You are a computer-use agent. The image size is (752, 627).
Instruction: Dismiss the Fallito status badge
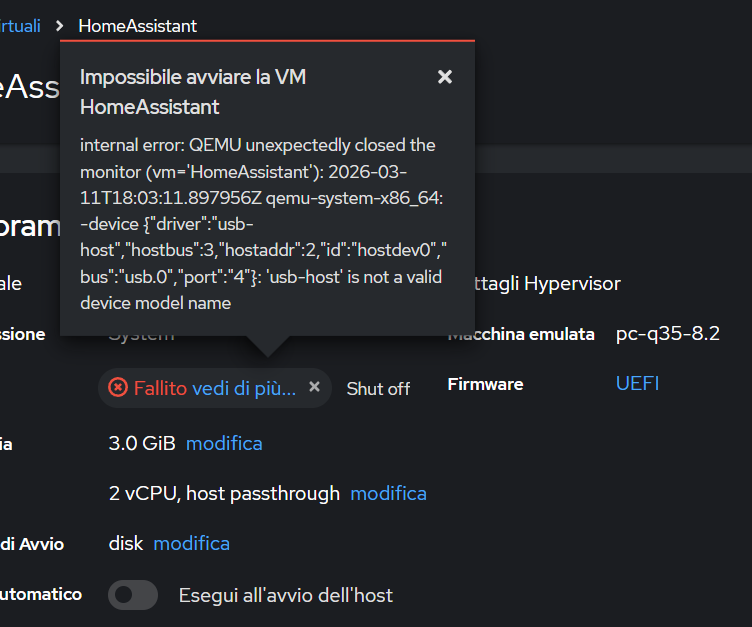pyautogui.click(x=314, y=387)
